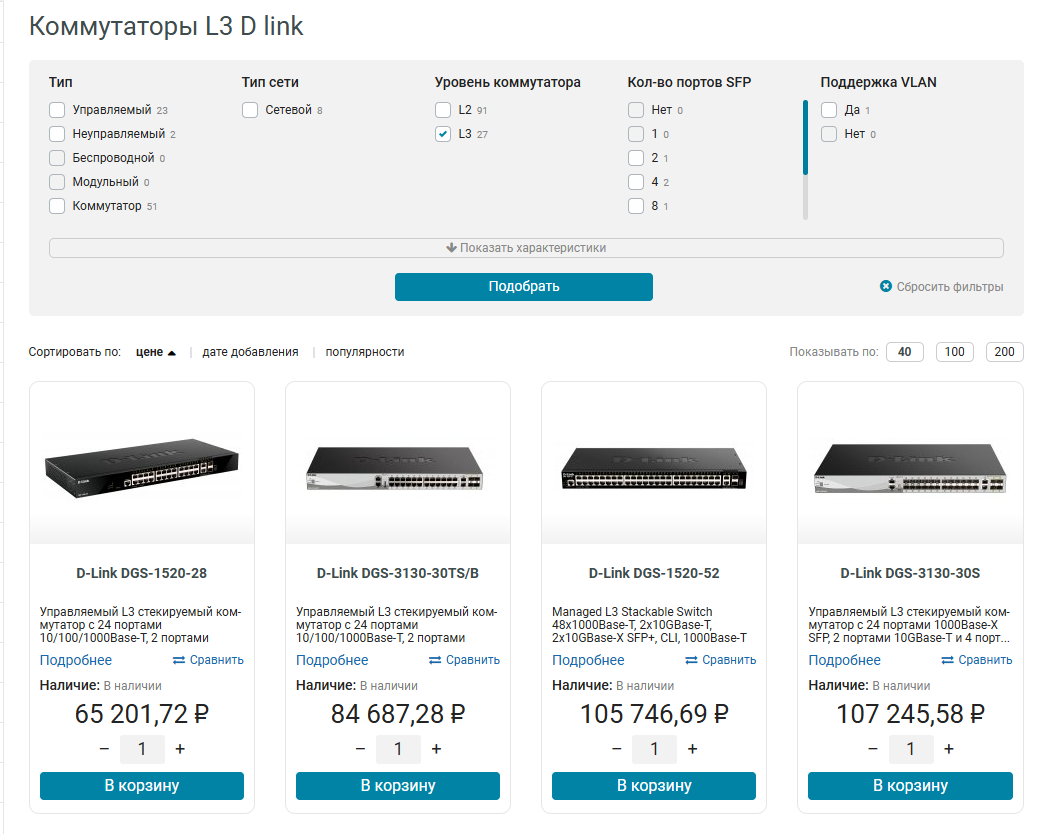Screen dimensions: 1061x834
Task: Sort products by популярности
Action: [x=365, y=352]
